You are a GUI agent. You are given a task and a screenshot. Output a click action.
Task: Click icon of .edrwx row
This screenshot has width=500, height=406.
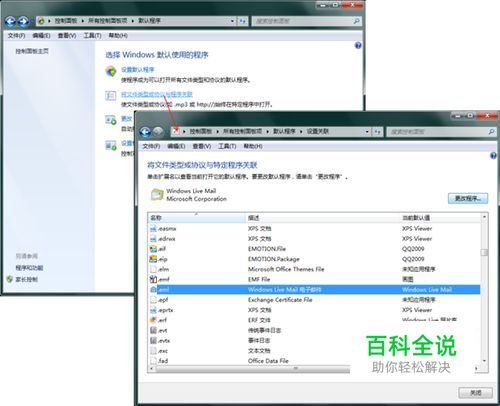[x=153, y=239]
